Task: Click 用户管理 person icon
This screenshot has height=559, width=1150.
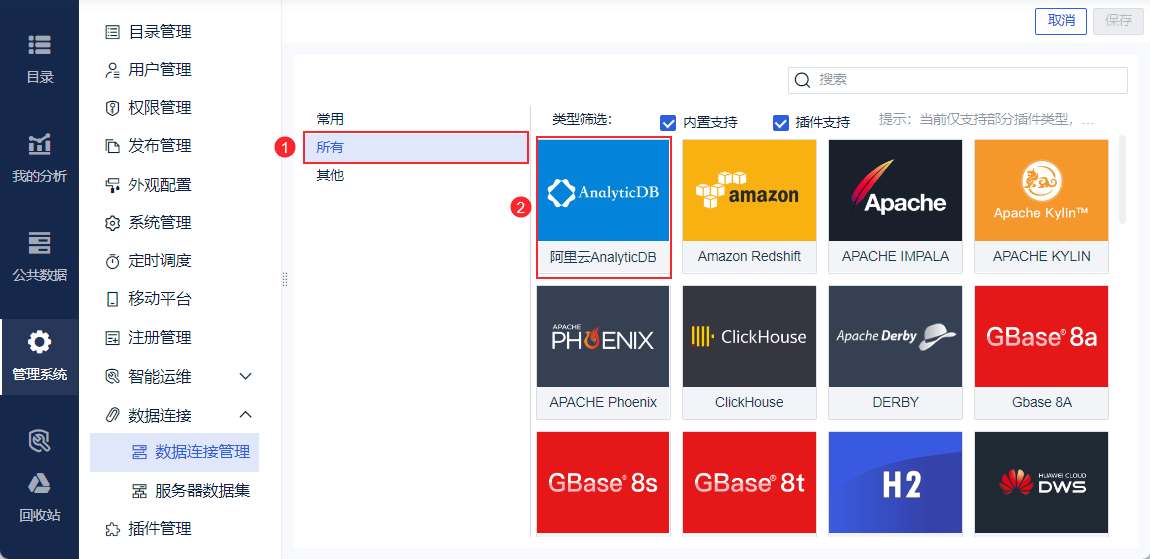Action: [x=112, y=70]
